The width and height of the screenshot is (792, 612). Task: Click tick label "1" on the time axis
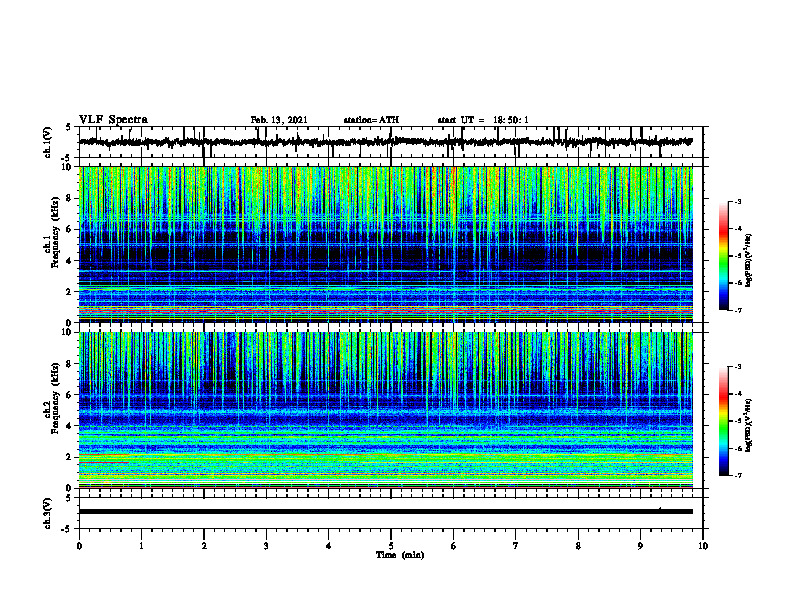pyautogui.click(x=141, y=546)
